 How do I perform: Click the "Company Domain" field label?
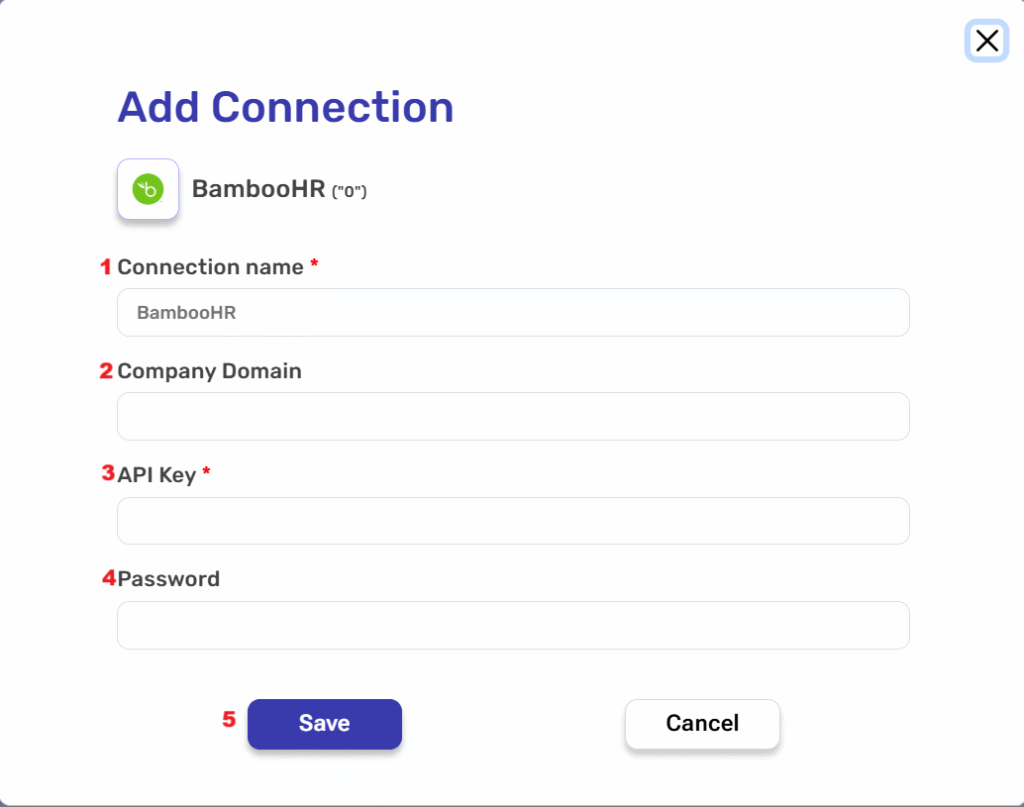pos(209,371)
